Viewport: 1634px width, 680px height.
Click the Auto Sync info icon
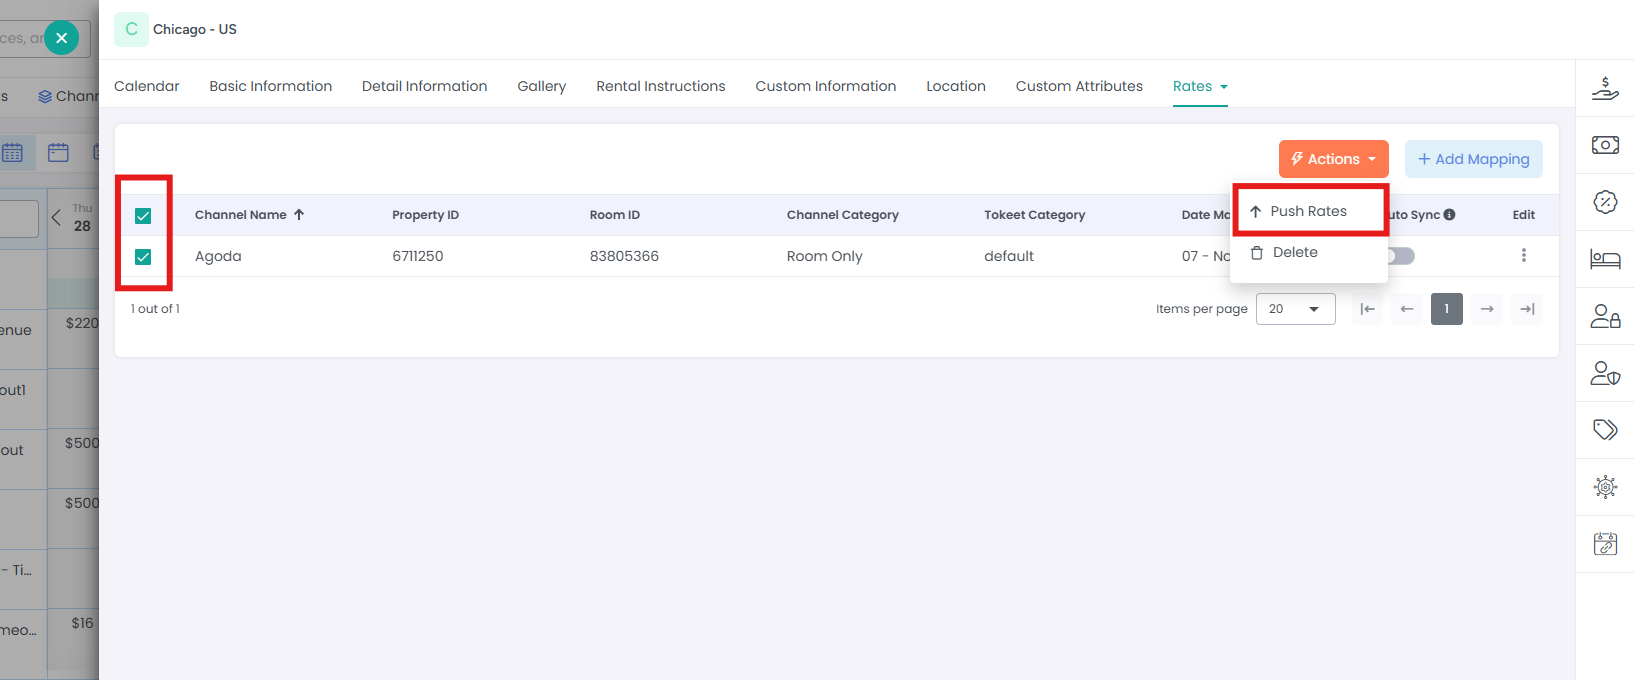coord(1449,215)
